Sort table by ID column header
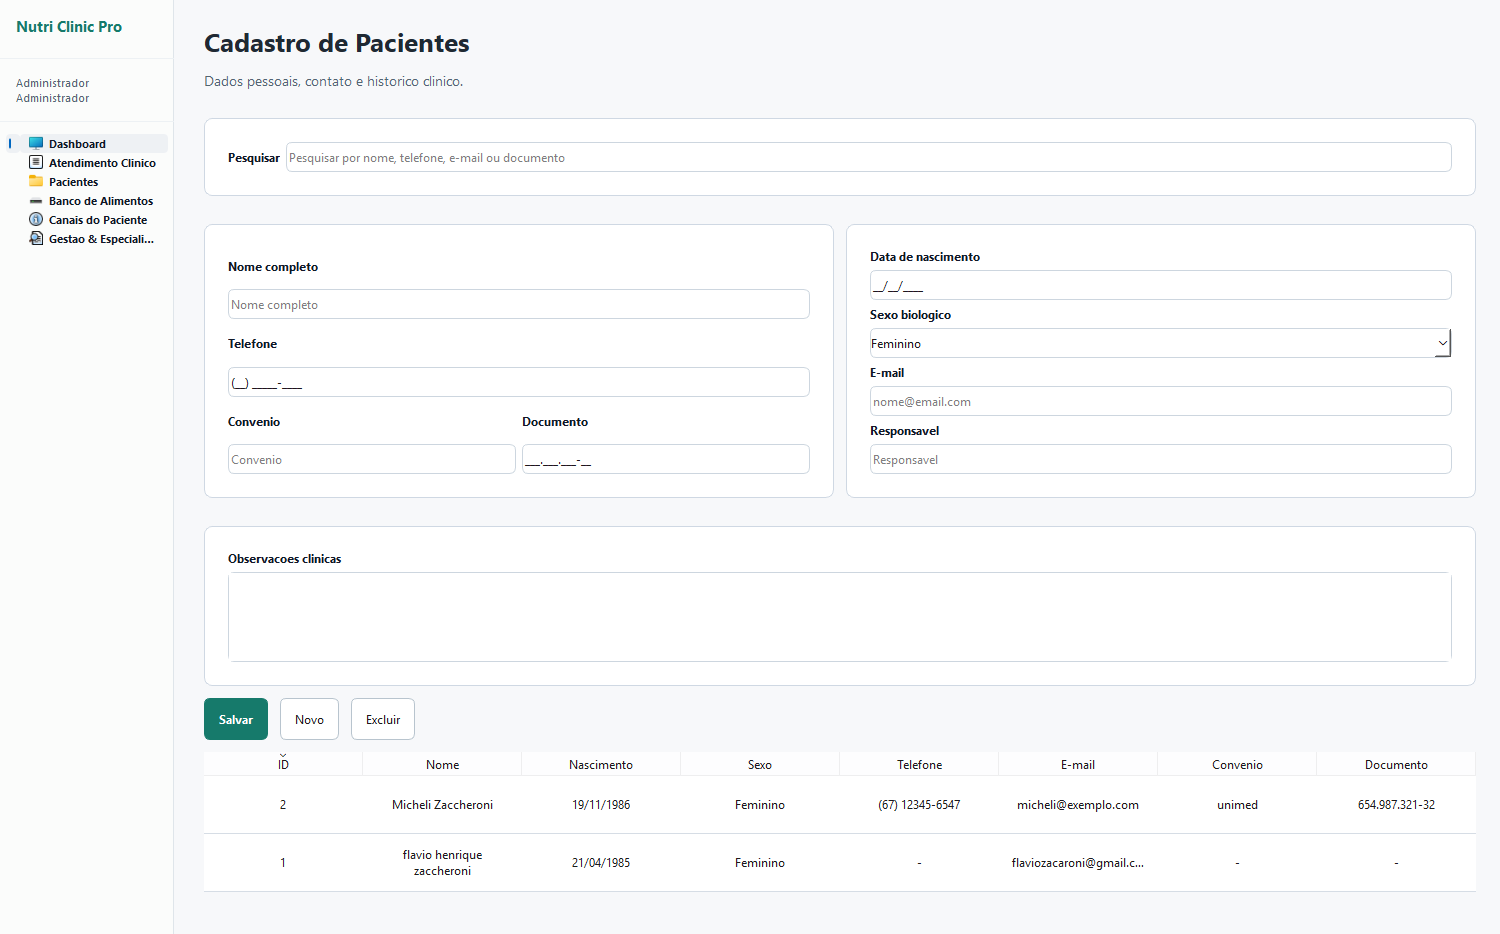 click(283, 764)
